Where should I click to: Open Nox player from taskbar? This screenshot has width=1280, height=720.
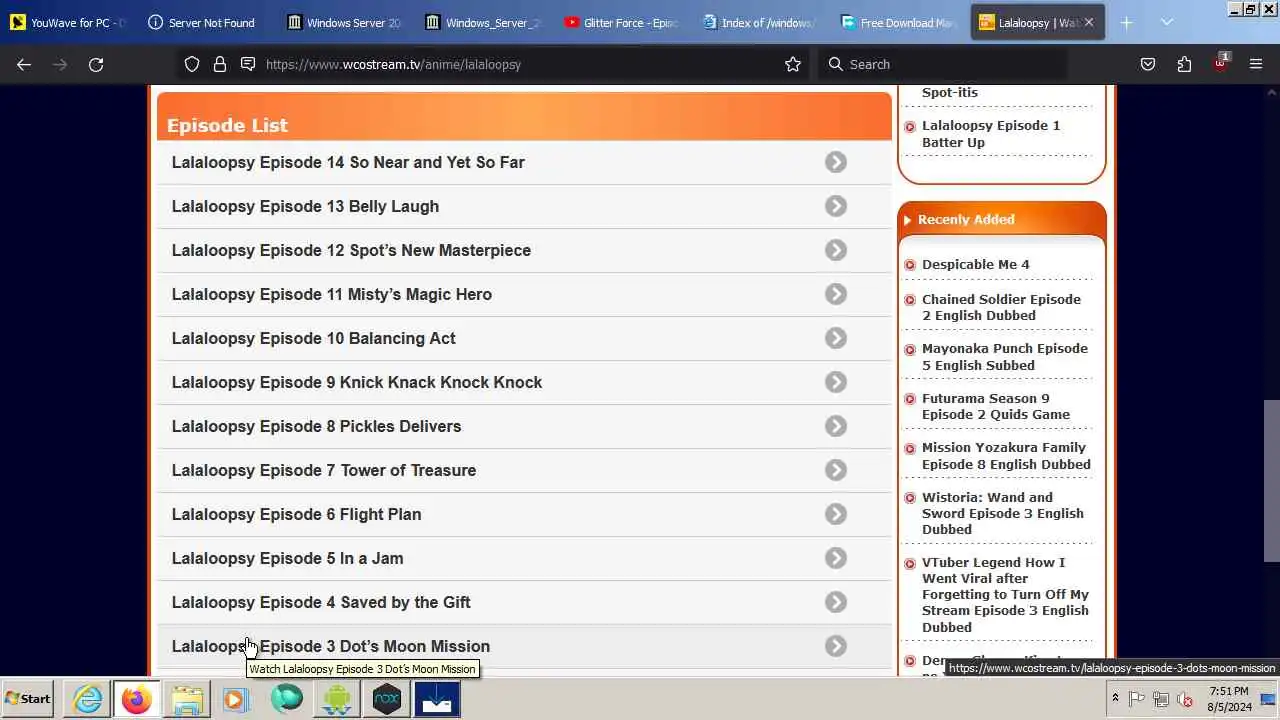pyautogui.click(x=387, y=699)
